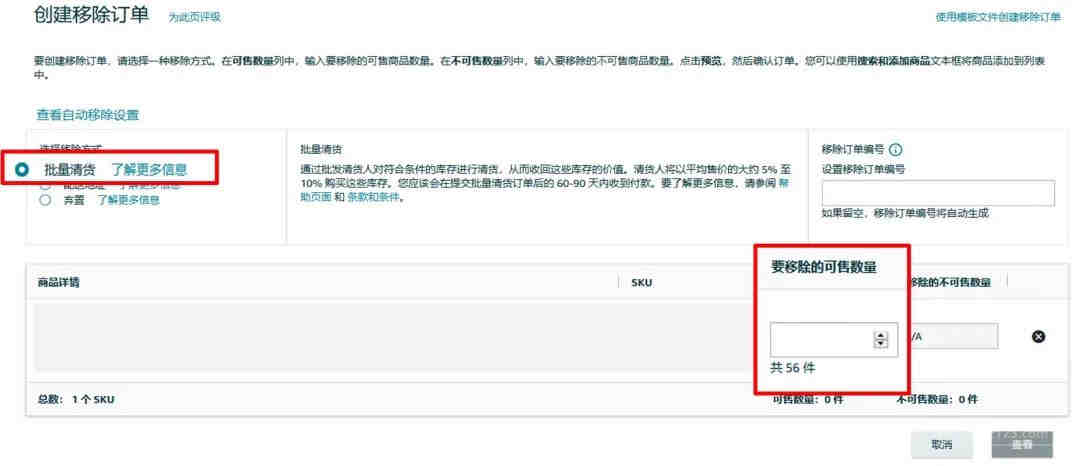Image resolution: width=1080 pixels, height=466 pixels.
Task: Select the partially hidden middle removal-method radio
Action: point(45,186)
